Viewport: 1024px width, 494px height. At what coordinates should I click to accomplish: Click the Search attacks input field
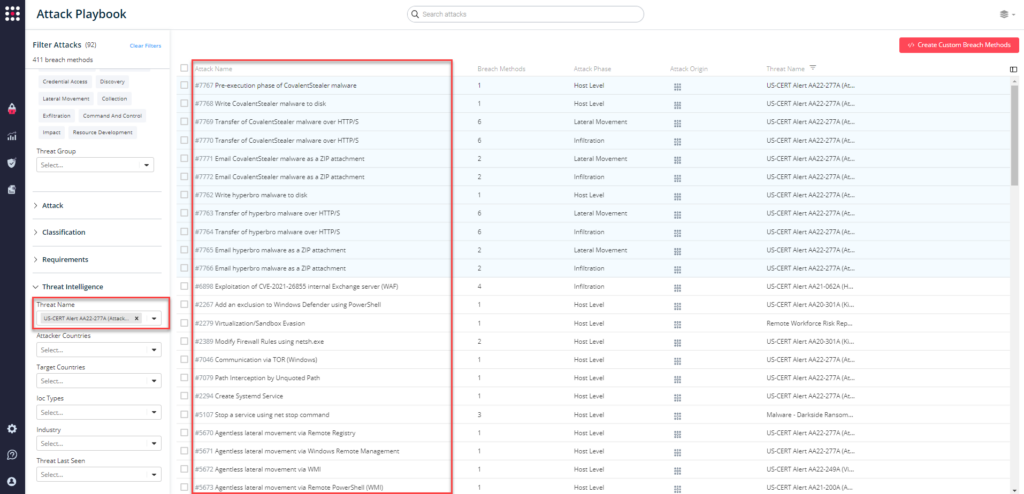click(525, 14)
